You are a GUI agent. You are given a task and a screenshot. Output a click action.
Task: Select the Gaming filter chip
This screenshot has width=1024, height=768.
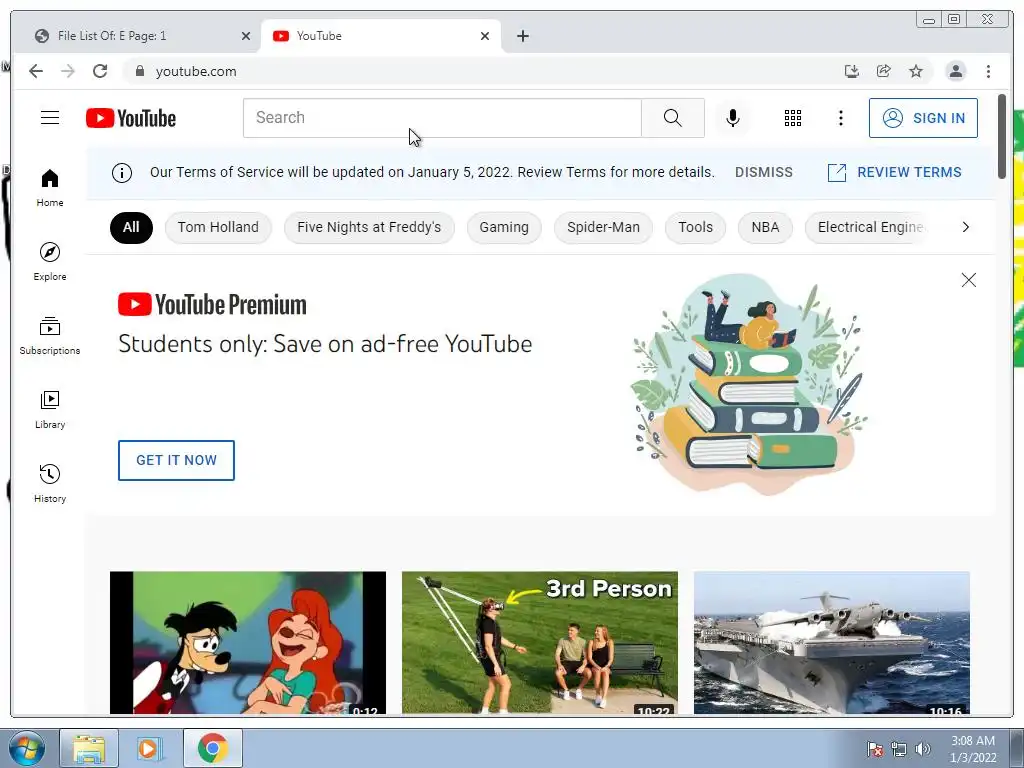coord(504,227)
